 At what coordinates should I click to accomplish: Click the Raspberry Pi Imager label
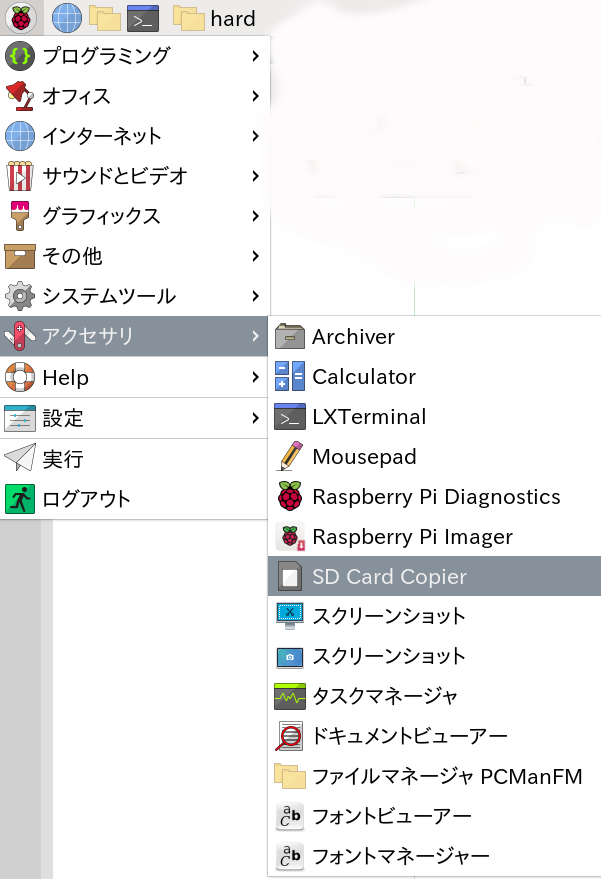pos(413,536)
